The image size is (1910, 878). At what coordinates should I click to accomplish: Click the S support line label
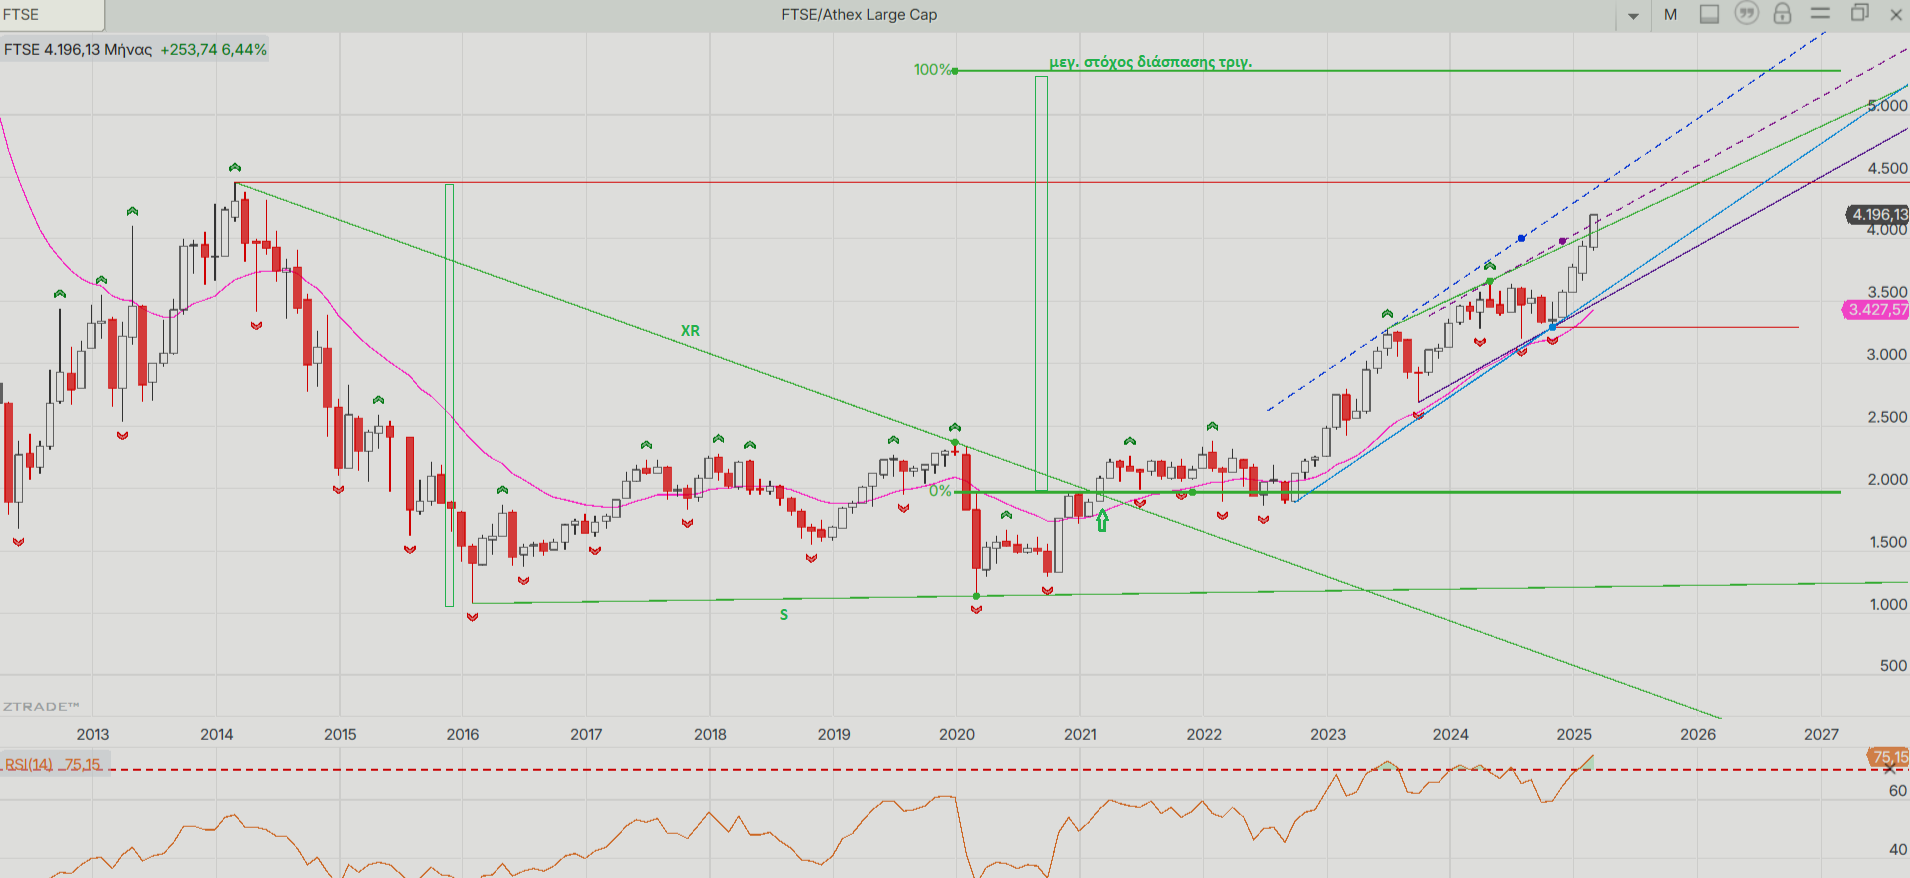click(784, 615)
